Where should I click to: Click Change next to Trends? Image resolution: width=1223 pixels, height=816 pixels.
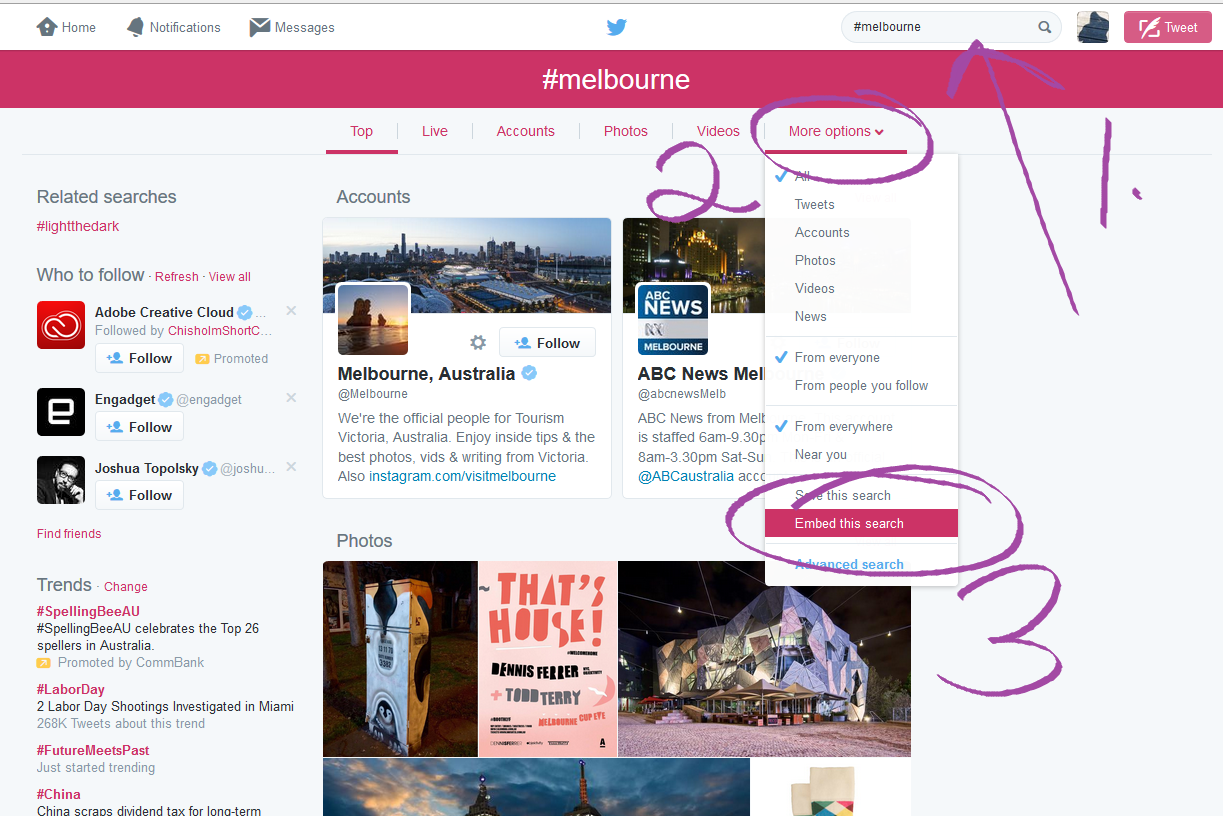click(126, 587)
